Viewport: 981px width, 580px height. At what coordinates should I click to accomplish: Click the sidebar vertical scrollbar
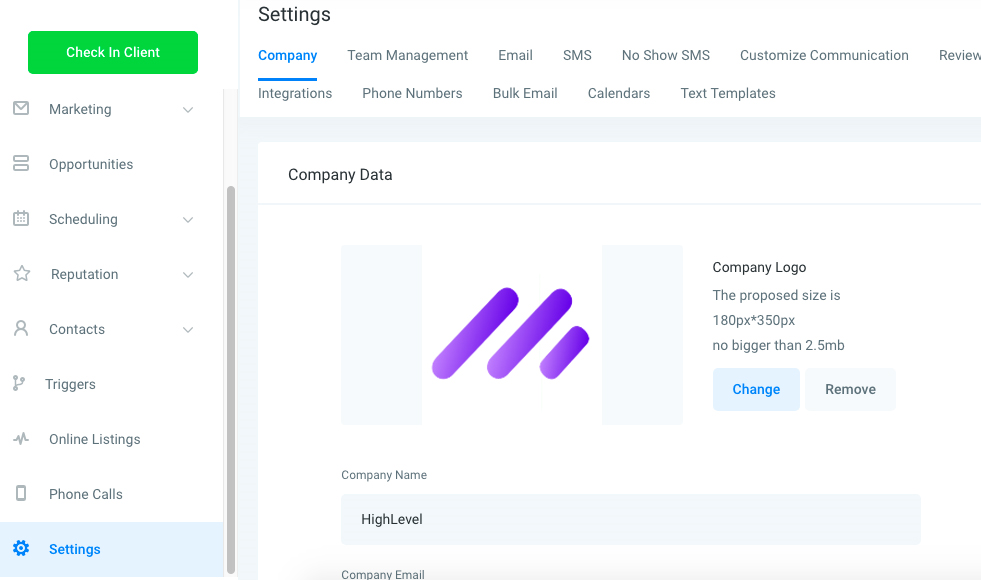tap(231, 379)
